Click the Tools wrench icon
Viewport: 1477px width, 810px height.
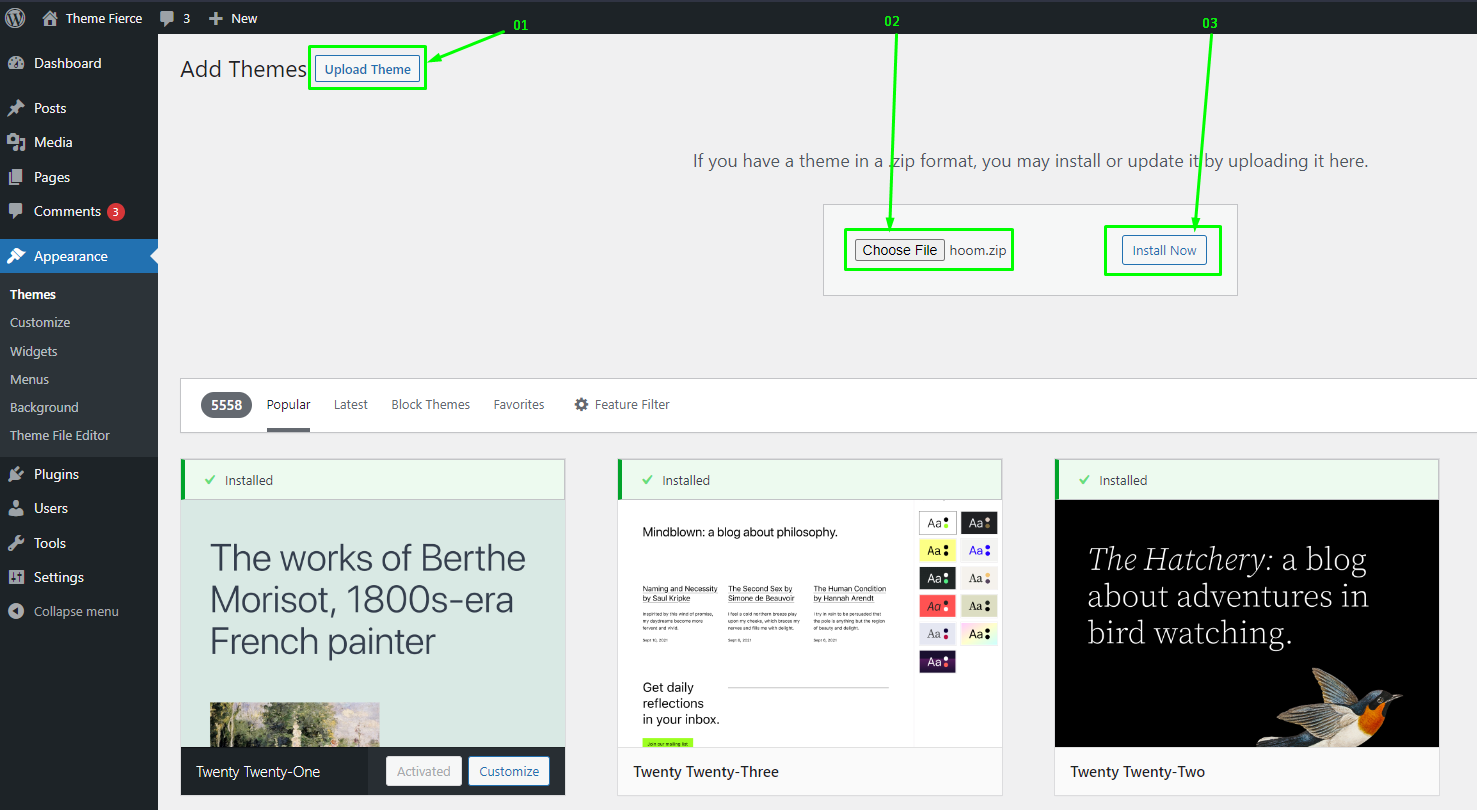point(16,543)
